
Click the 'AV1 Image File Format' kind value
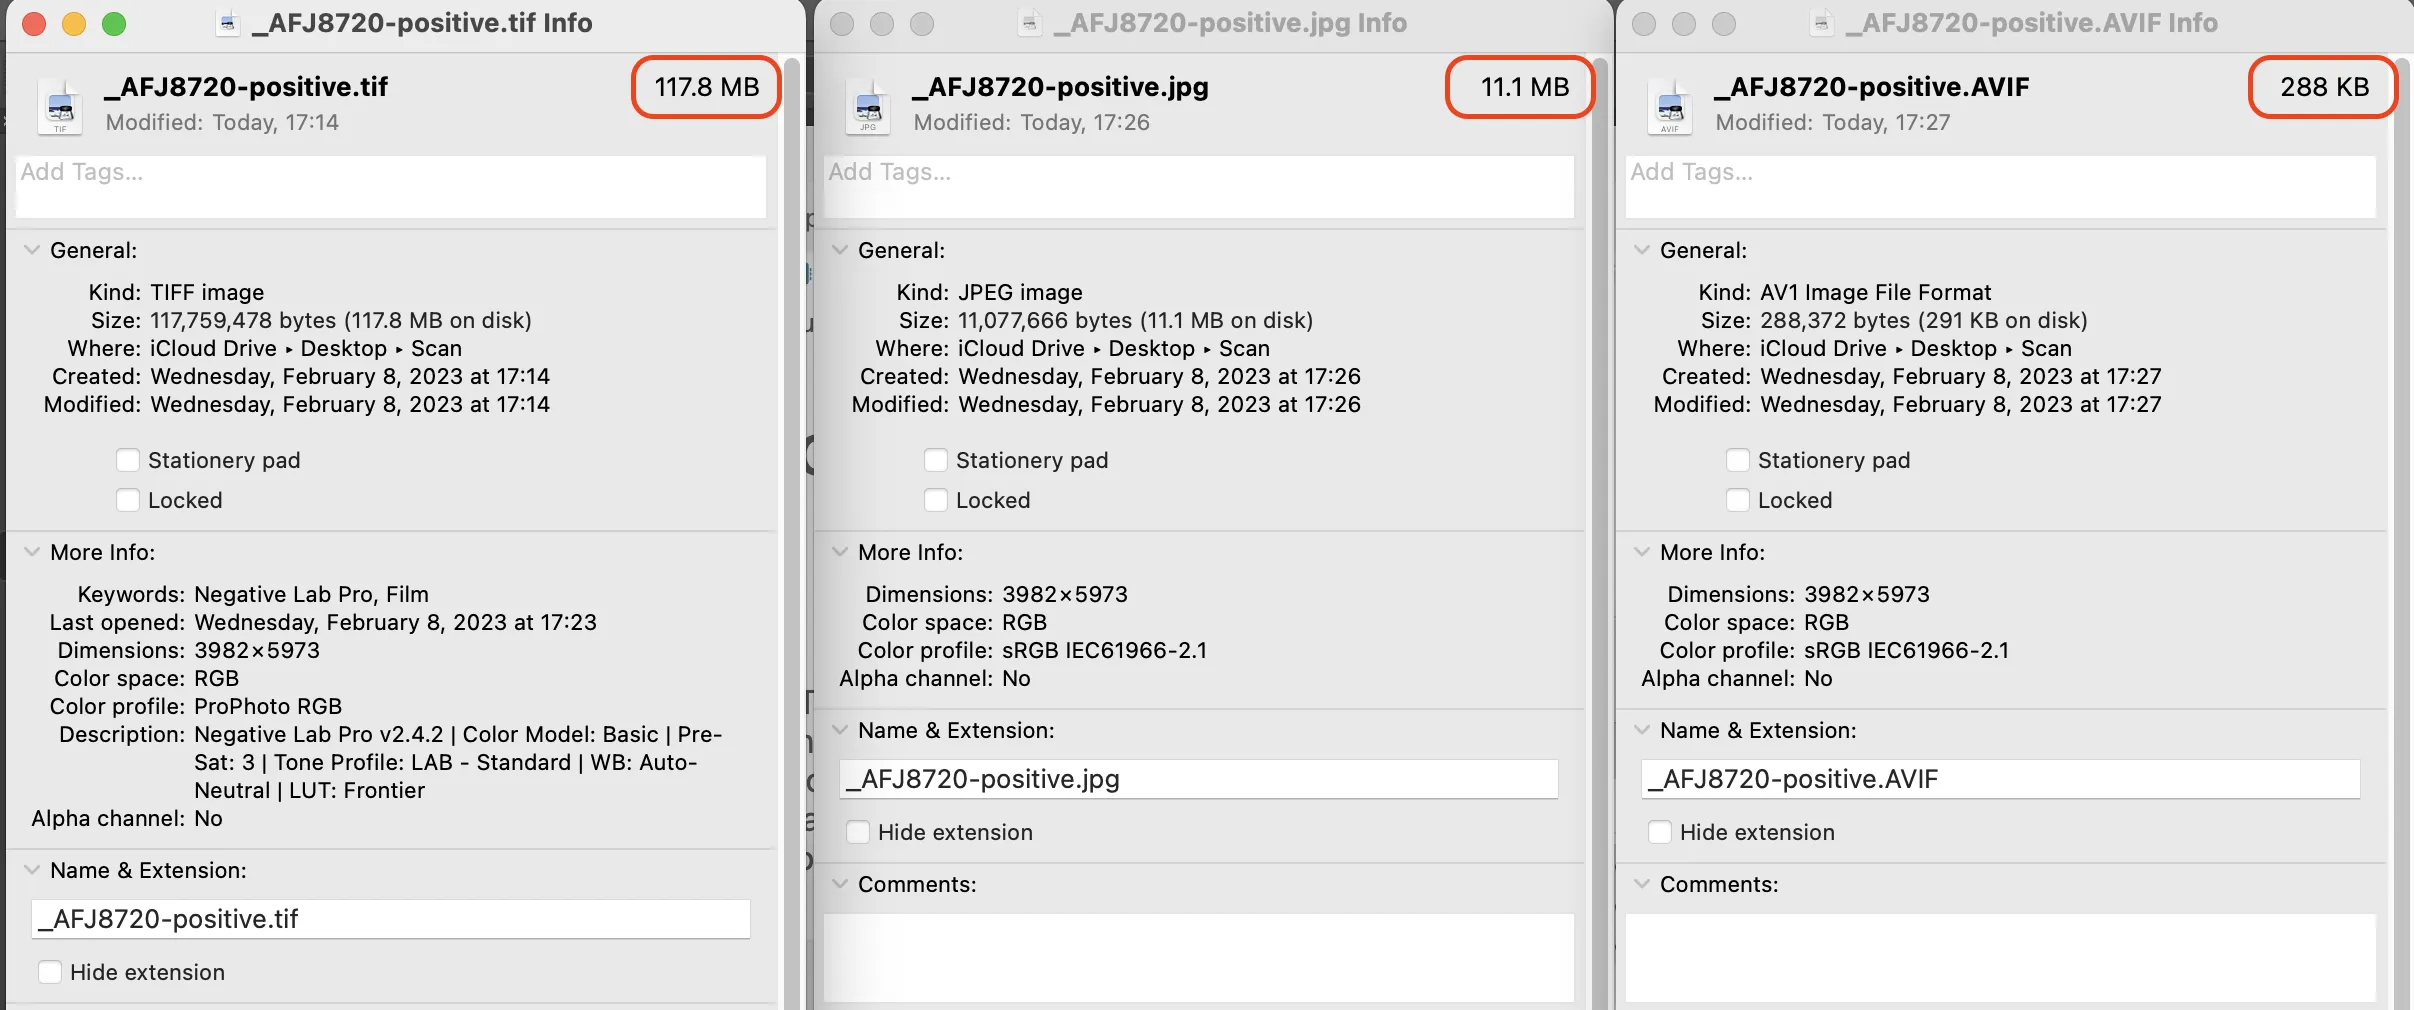coord(1876,292)
